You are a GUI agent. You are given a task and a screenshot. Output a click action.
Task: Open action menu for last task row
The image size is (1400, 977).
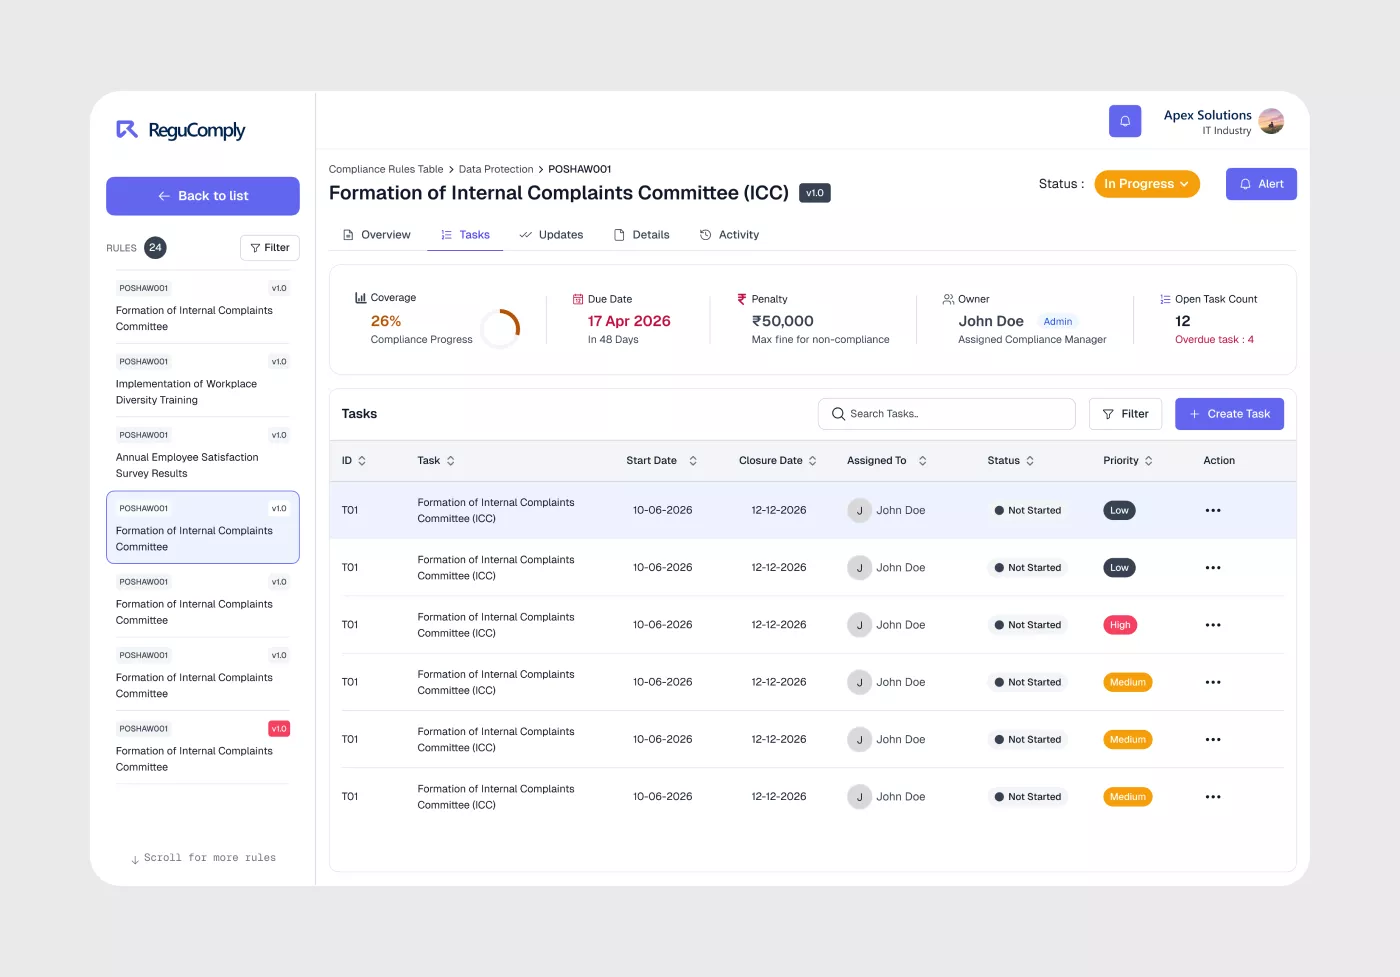coord(1213,797)
